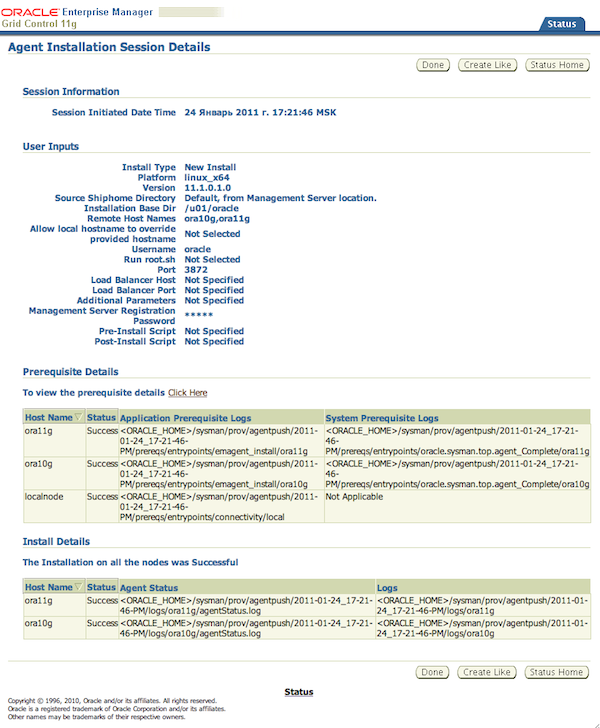Screen dimensions: 600x728
Task: Click Agent Status column header in Install Details
Action: click(150, 587)
